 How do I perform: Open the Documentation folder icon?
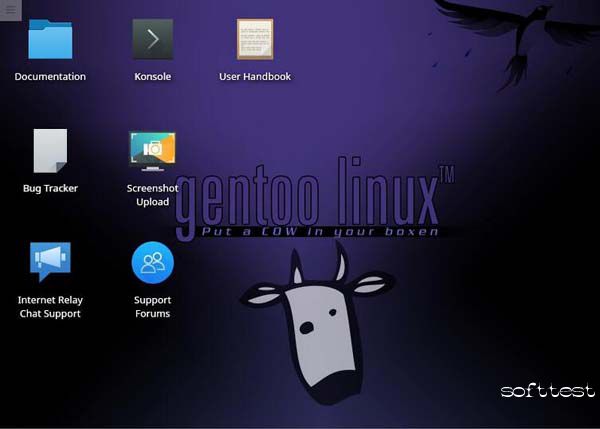pyautogui.click(x=50, y=39)
